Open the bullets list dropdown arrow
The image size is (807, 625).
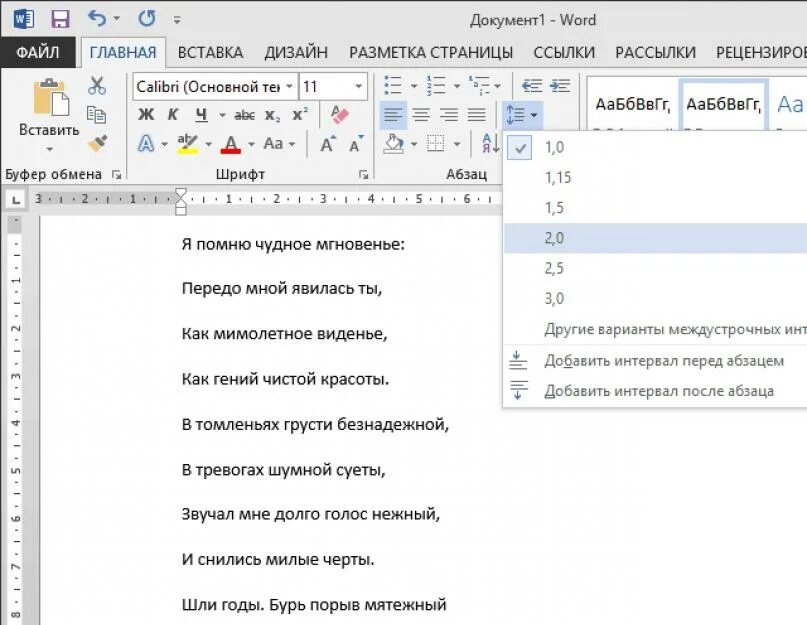(x=414, y=86)
